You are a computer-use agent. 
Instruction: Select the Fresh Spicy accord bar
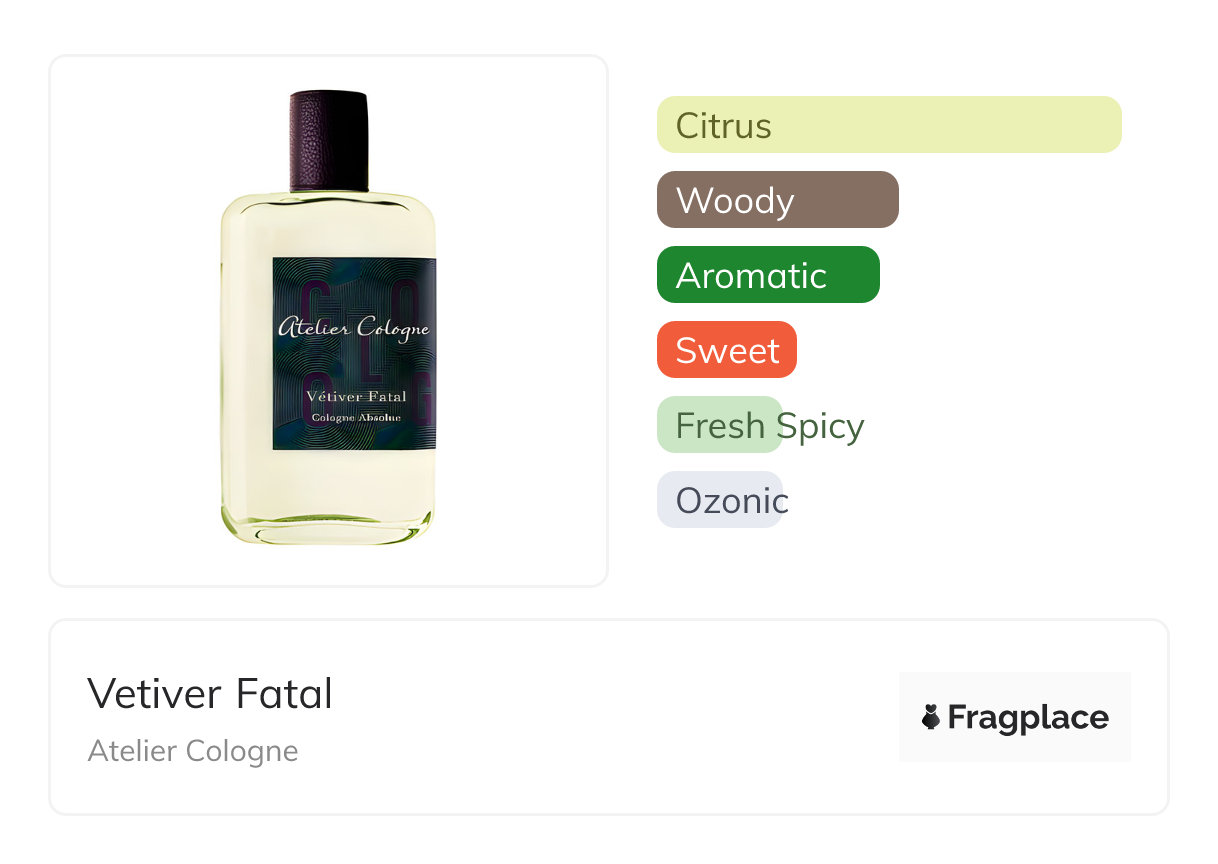click(720, 425)
